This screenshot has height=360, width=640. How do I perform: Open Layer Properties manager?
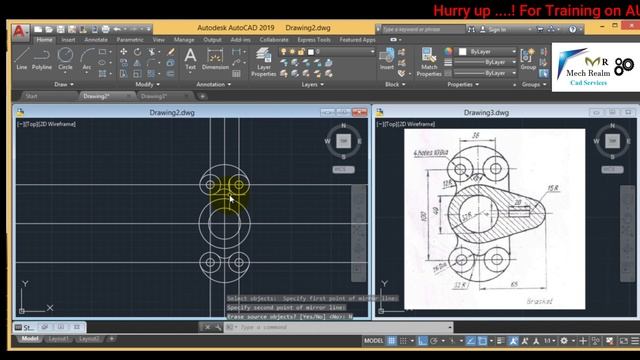(x=264, y=62)
